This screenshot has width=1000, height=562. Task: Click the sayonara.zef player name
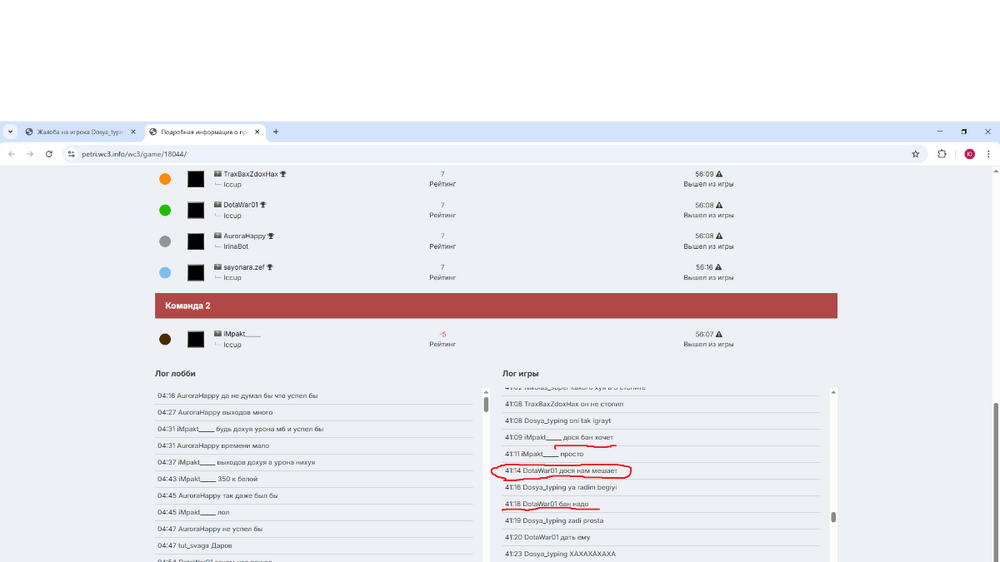(x=243, y=267)
